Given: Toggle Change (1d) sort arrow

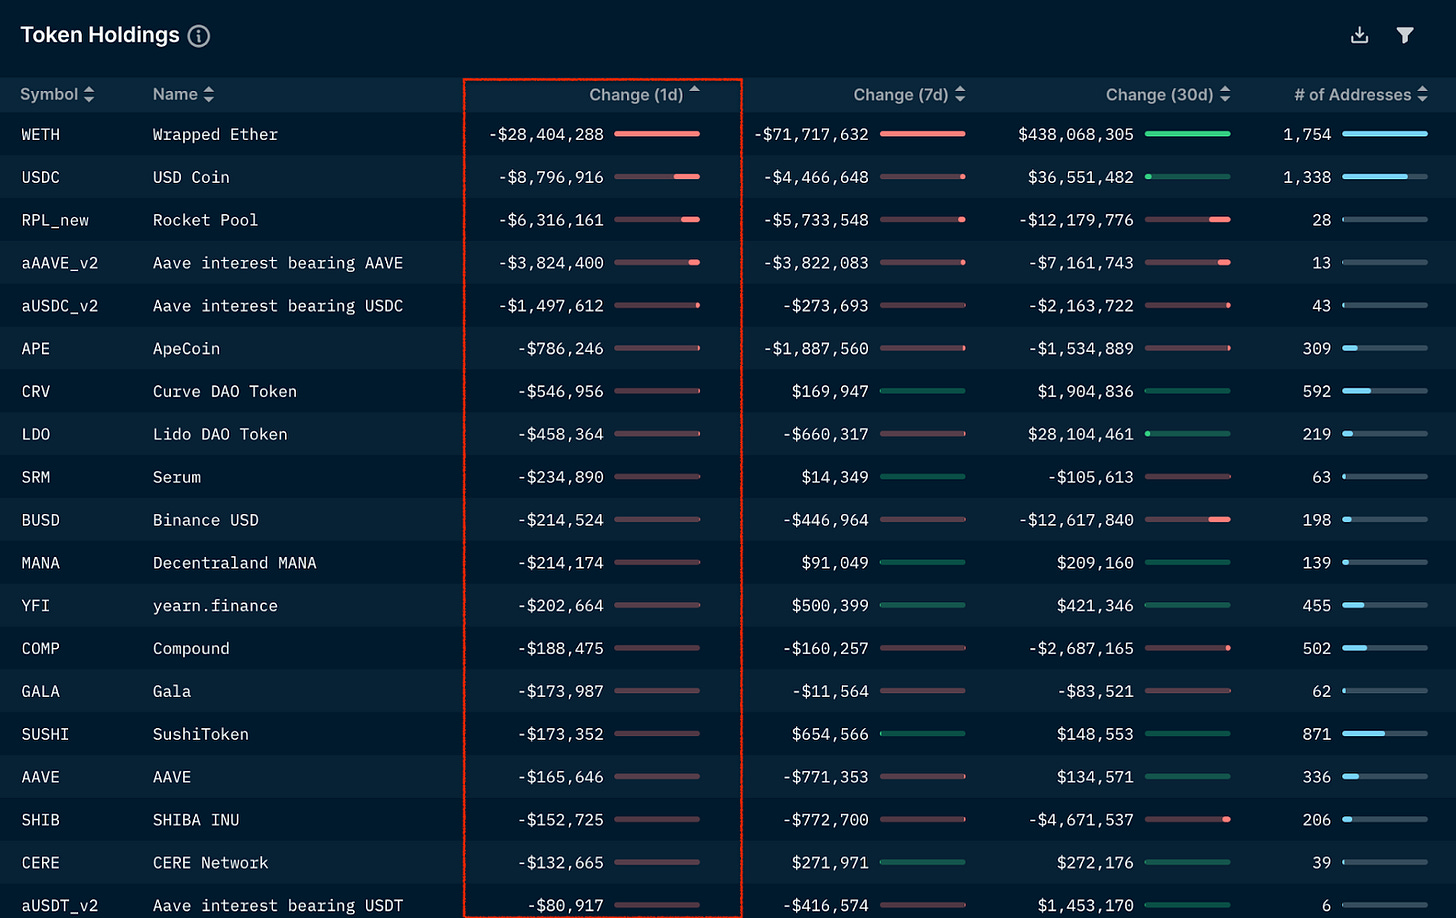Looking at the screenshot, I should click(x=695, y=89).
